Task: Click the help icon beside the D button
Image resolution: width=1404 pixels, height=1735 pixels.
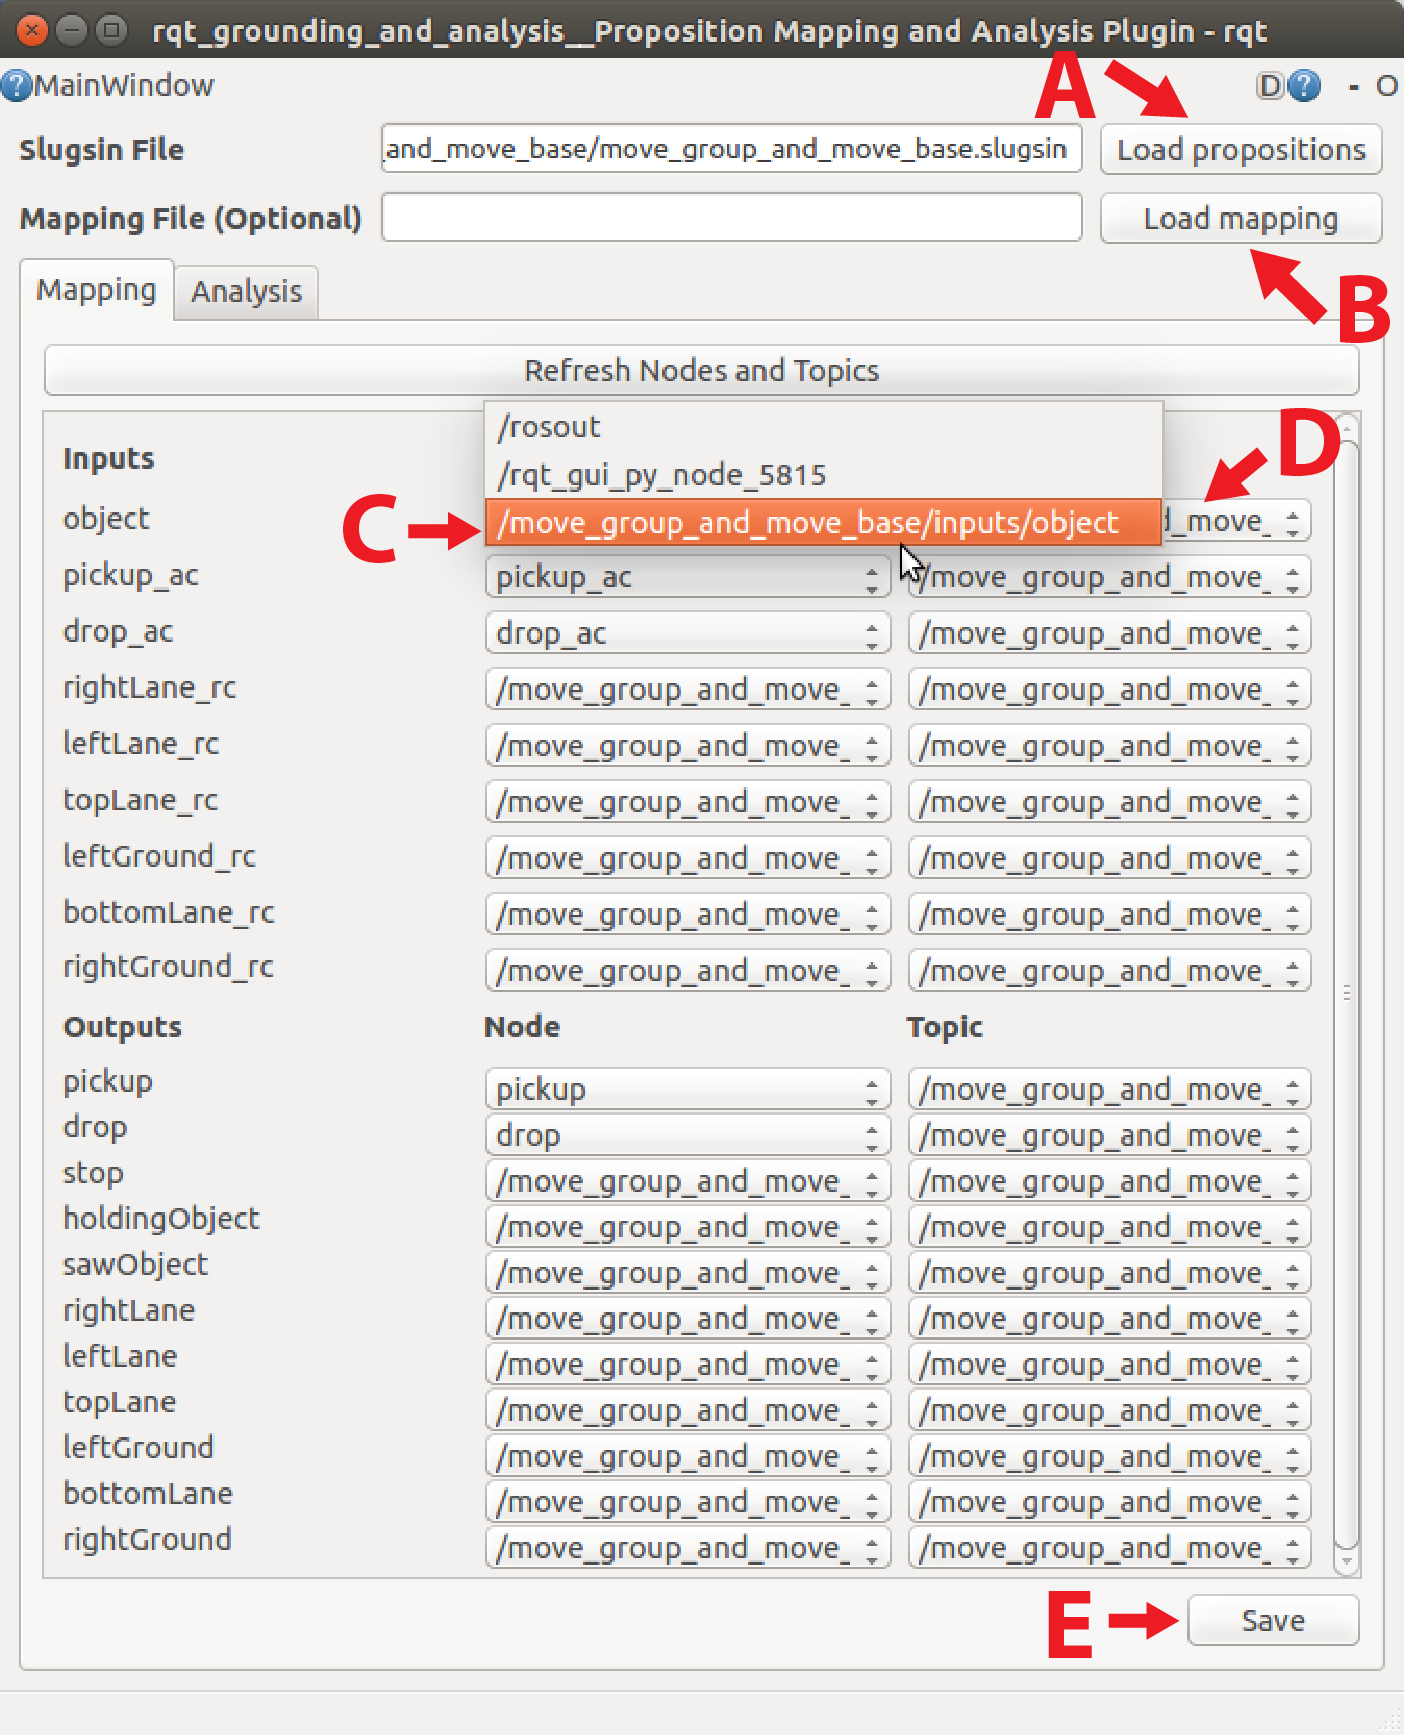Action: pyautogui.click(x=1304, y=86)
